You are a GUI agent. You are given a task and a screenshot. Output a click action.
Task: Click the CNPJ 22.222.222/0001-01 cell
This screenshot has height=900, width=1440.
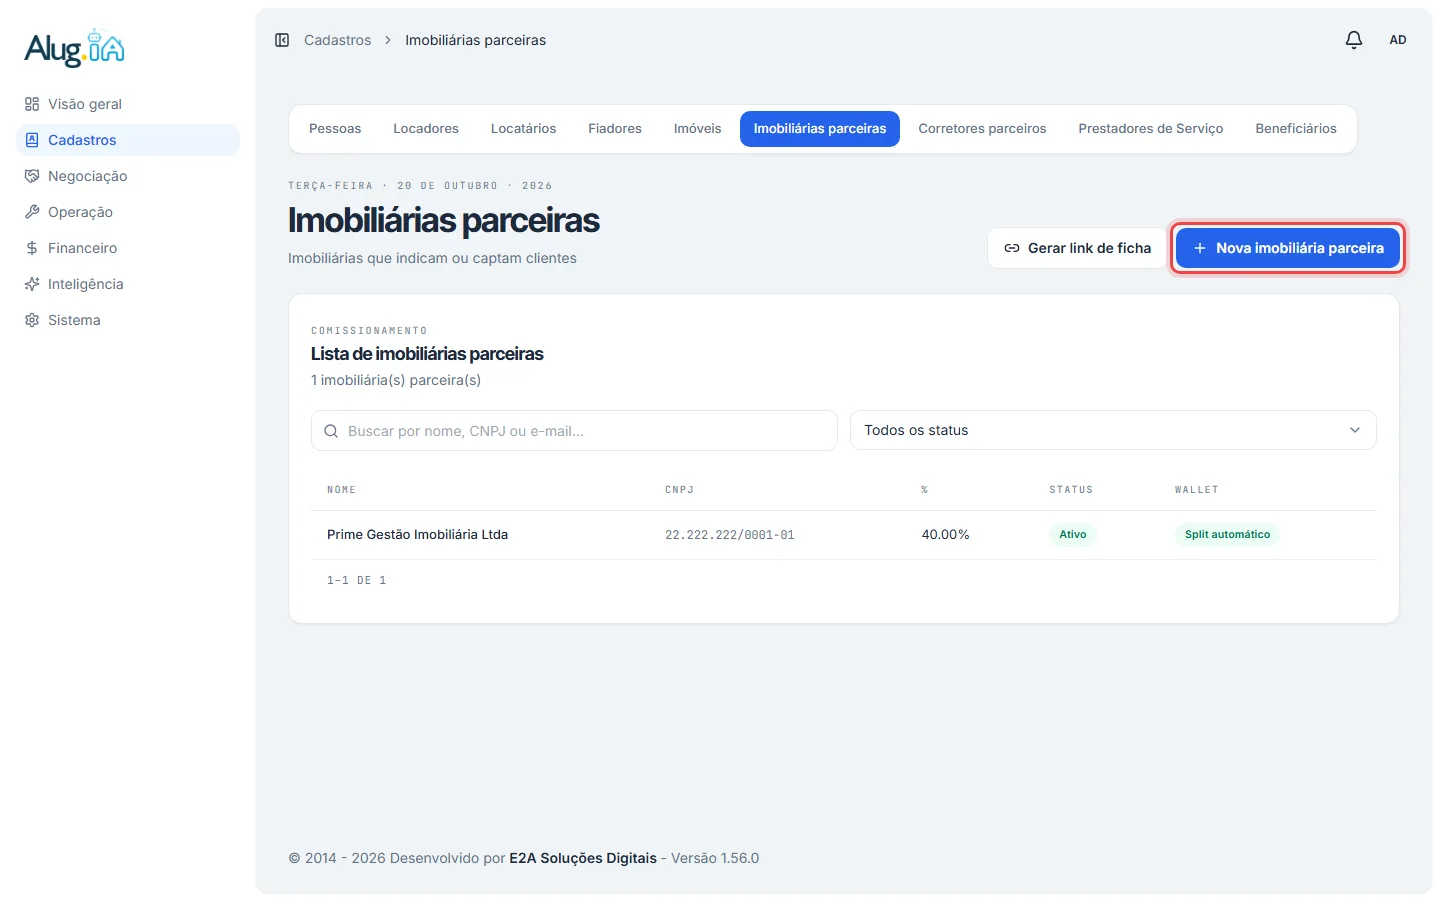pyautogui.click(x=730, y=535)
